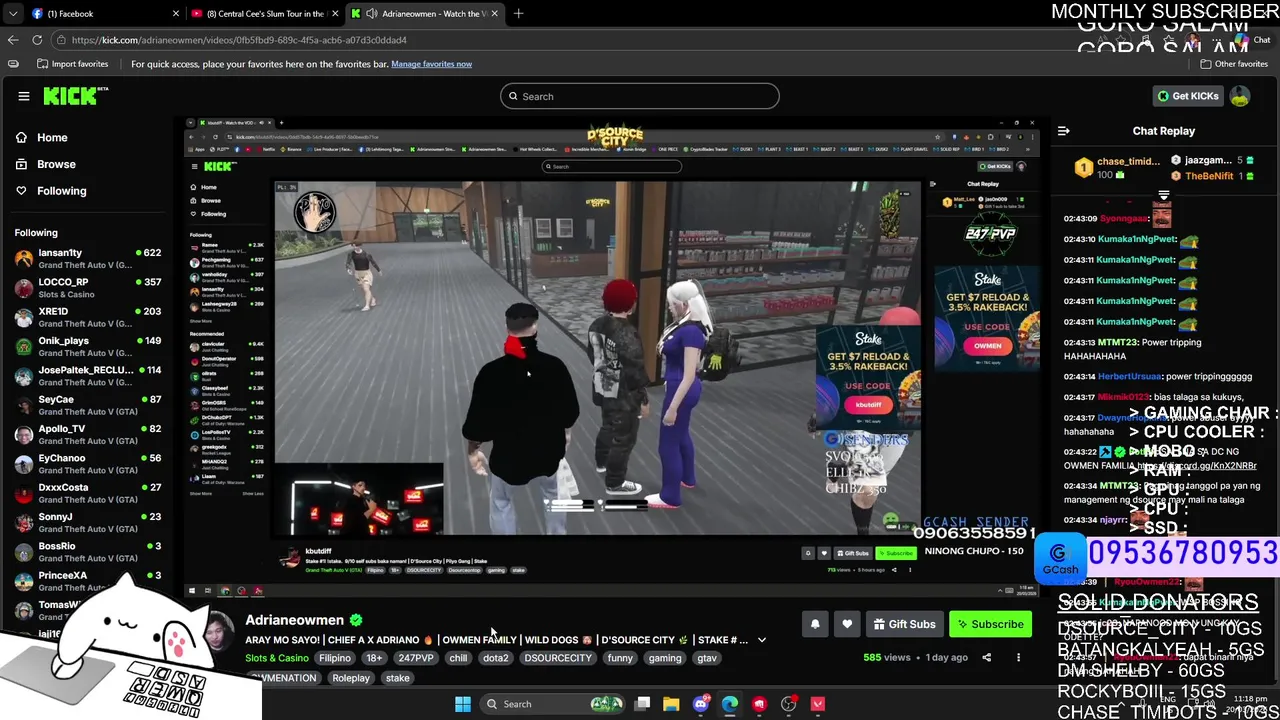Open the Kick hamburger sidebar menu

tap(24, 96)
